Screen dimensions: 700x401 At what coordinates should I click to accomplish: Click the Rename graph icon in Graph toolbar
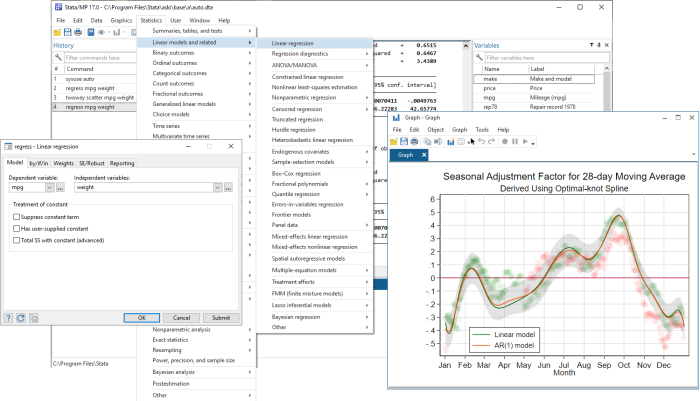click(x=438, y=142)
